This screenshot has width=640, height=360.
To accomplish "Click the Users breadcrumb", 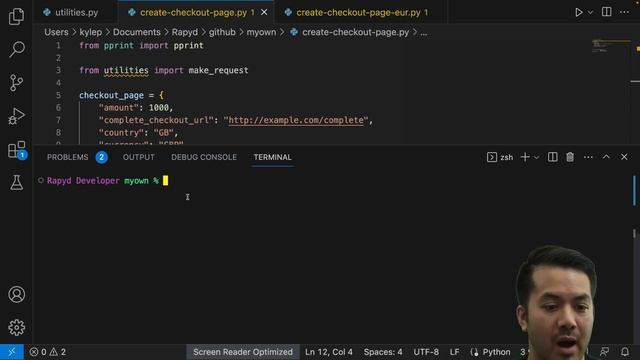I will pyautogui.click(x=56, y=32).
